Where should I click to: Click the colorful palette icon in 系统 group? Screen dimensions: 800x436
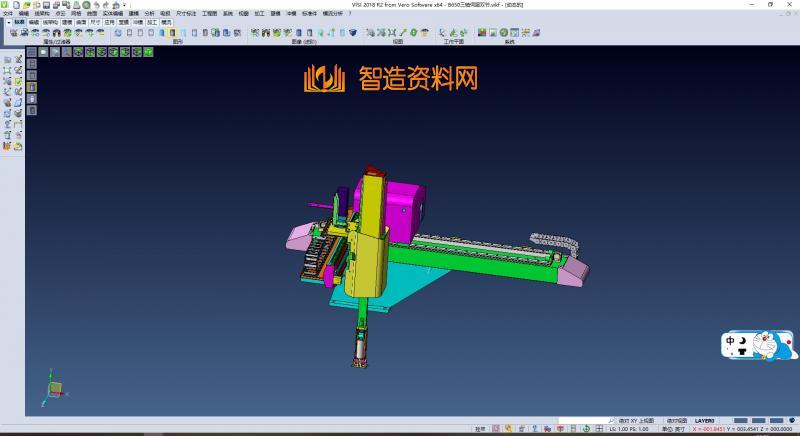tap(482, 33)
